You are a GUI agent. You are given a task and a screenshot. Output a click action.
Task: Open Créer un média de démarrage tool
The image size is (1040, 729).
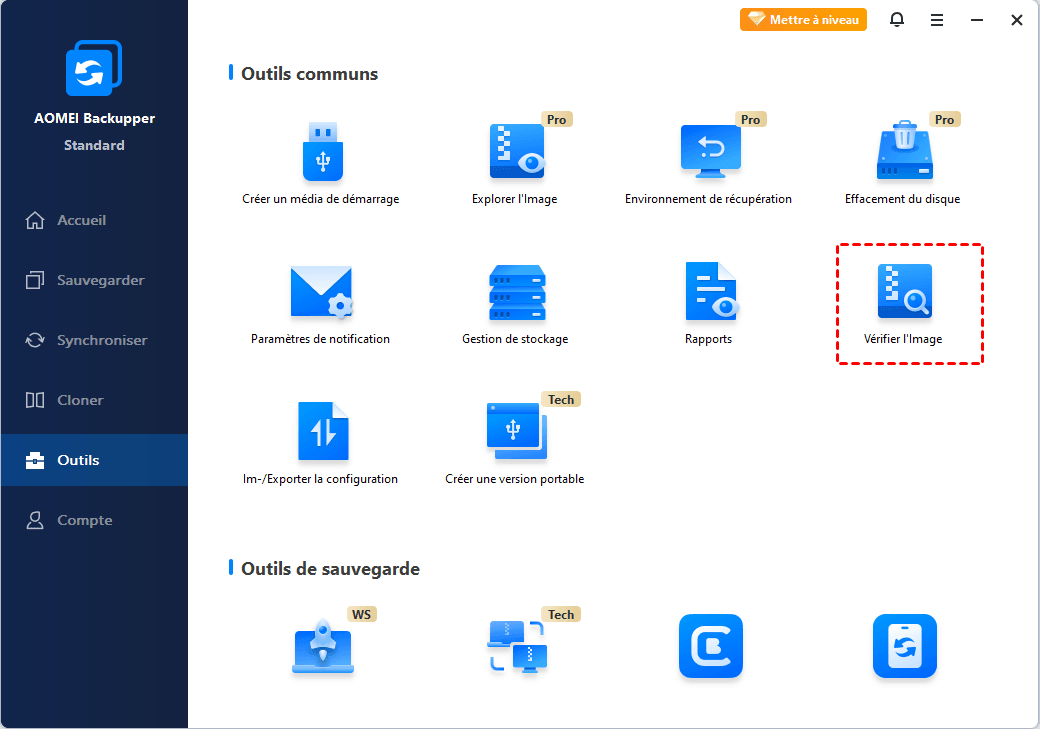click(322, 163)
